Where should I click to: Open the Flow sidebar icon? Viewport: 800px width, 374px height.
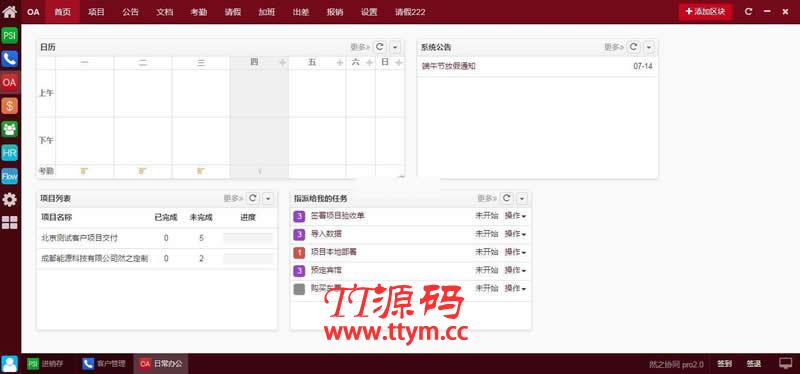coord(10,176)
